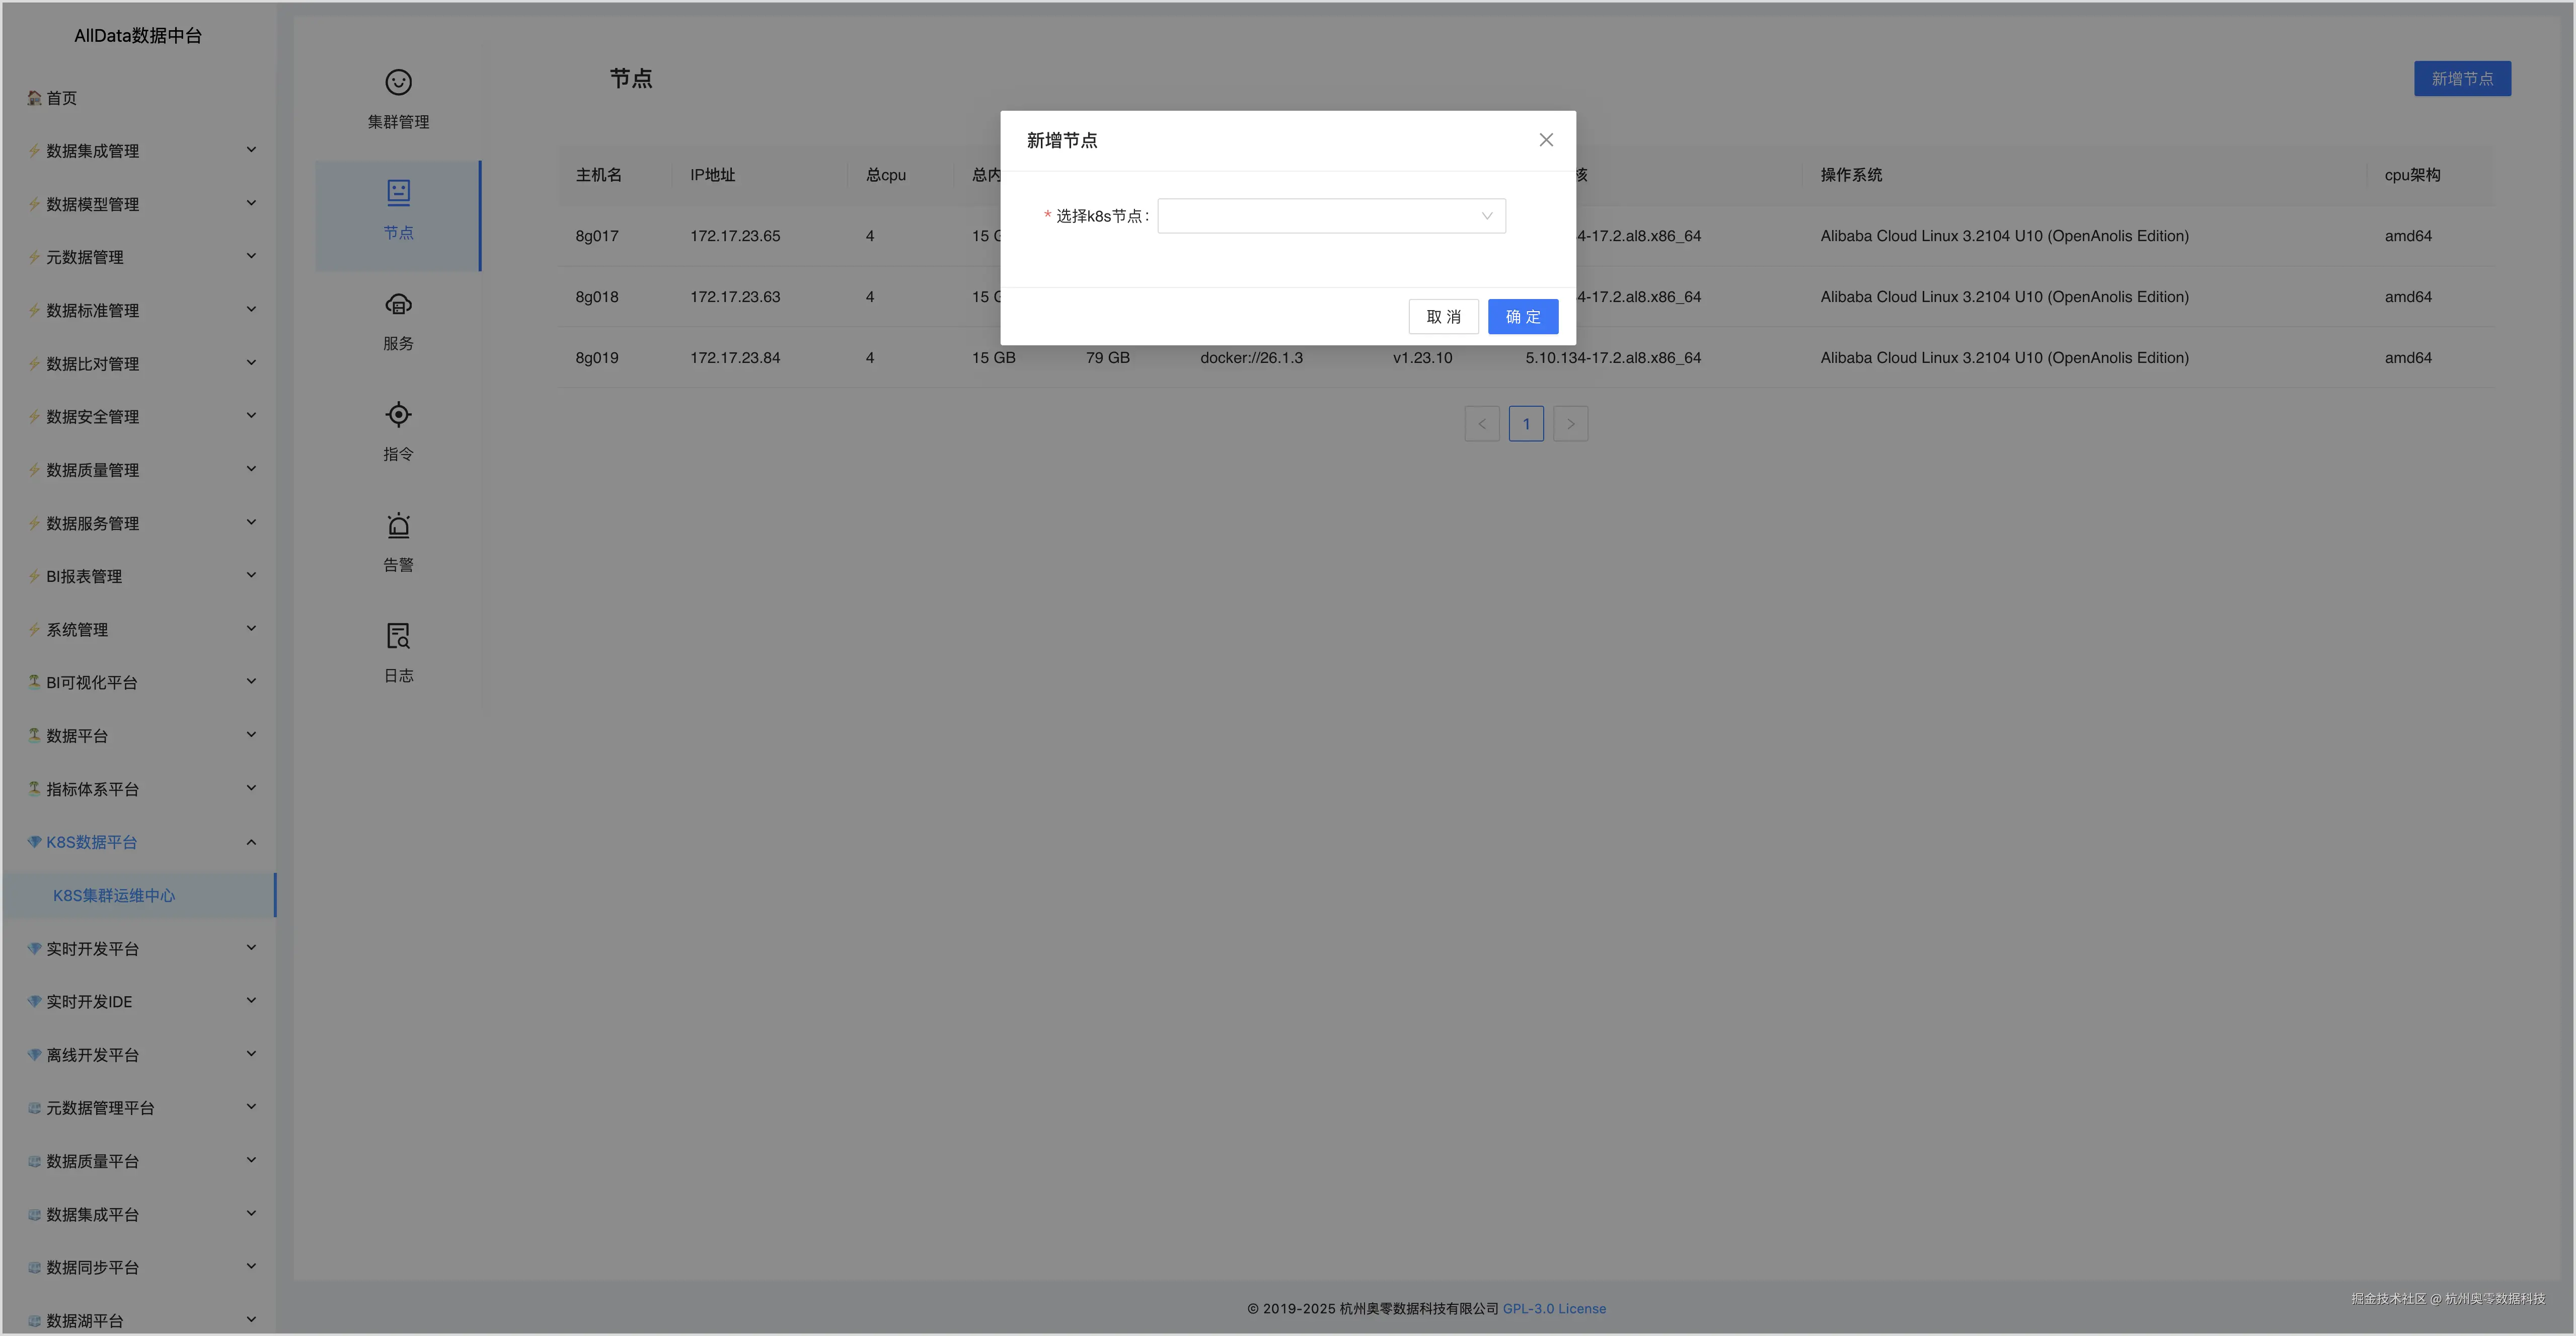
Task: Open the 告警 alarm bell icon
Action: tap(398, 525)
